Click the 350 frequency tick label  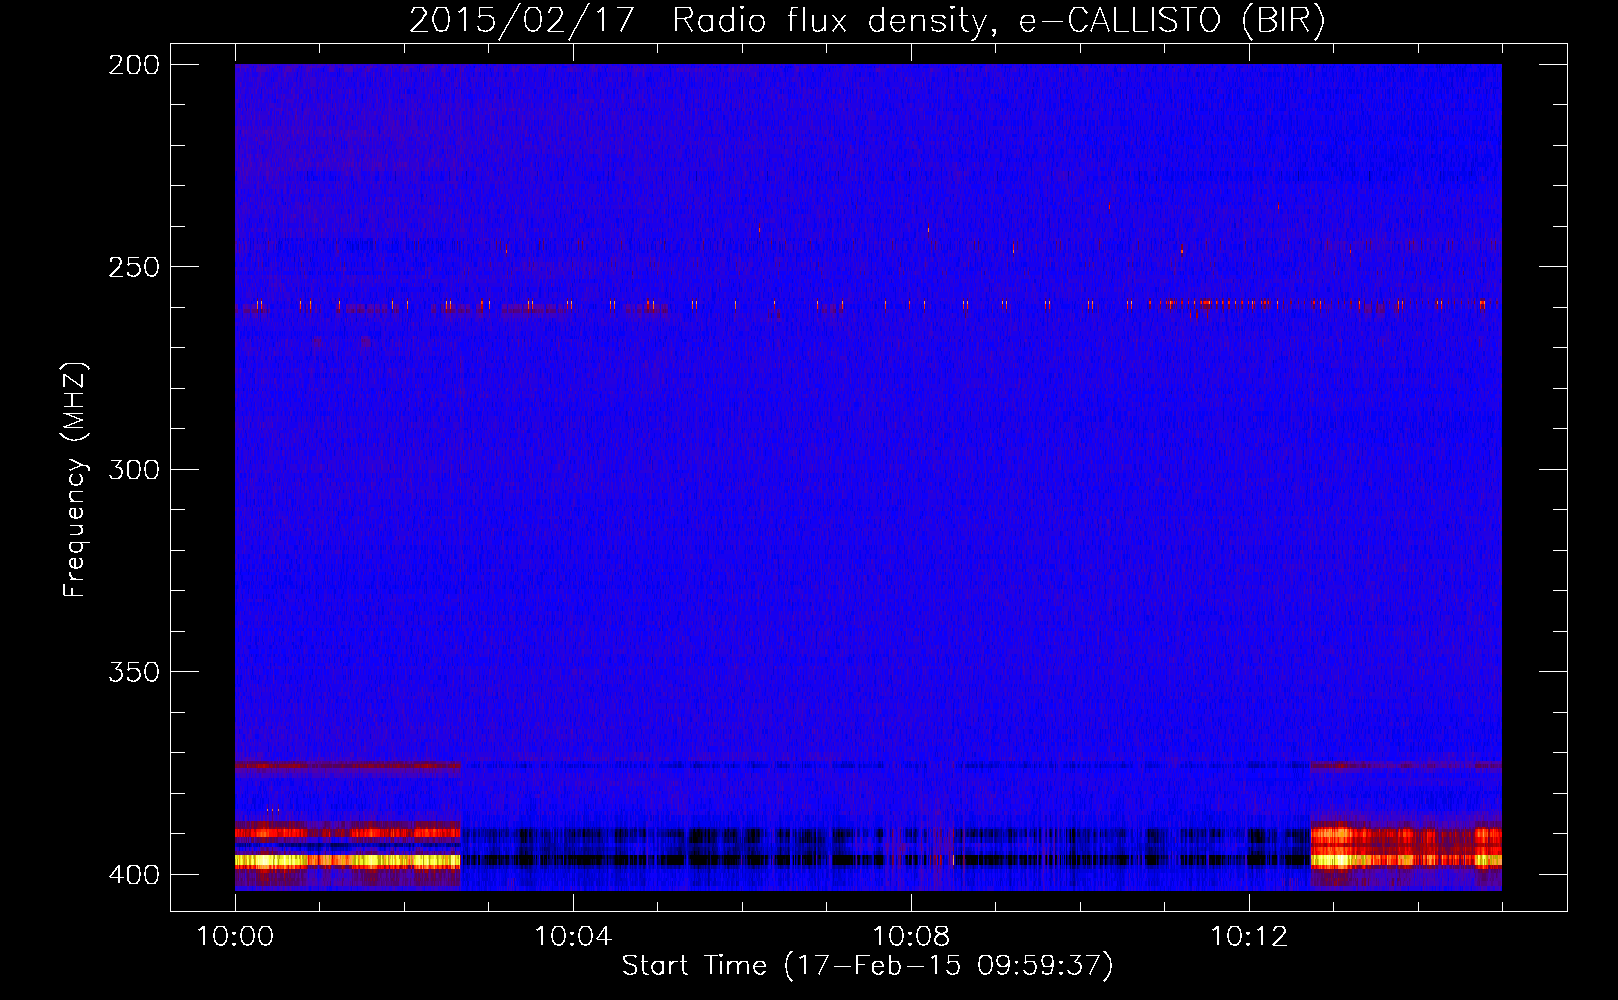(134, 672)
